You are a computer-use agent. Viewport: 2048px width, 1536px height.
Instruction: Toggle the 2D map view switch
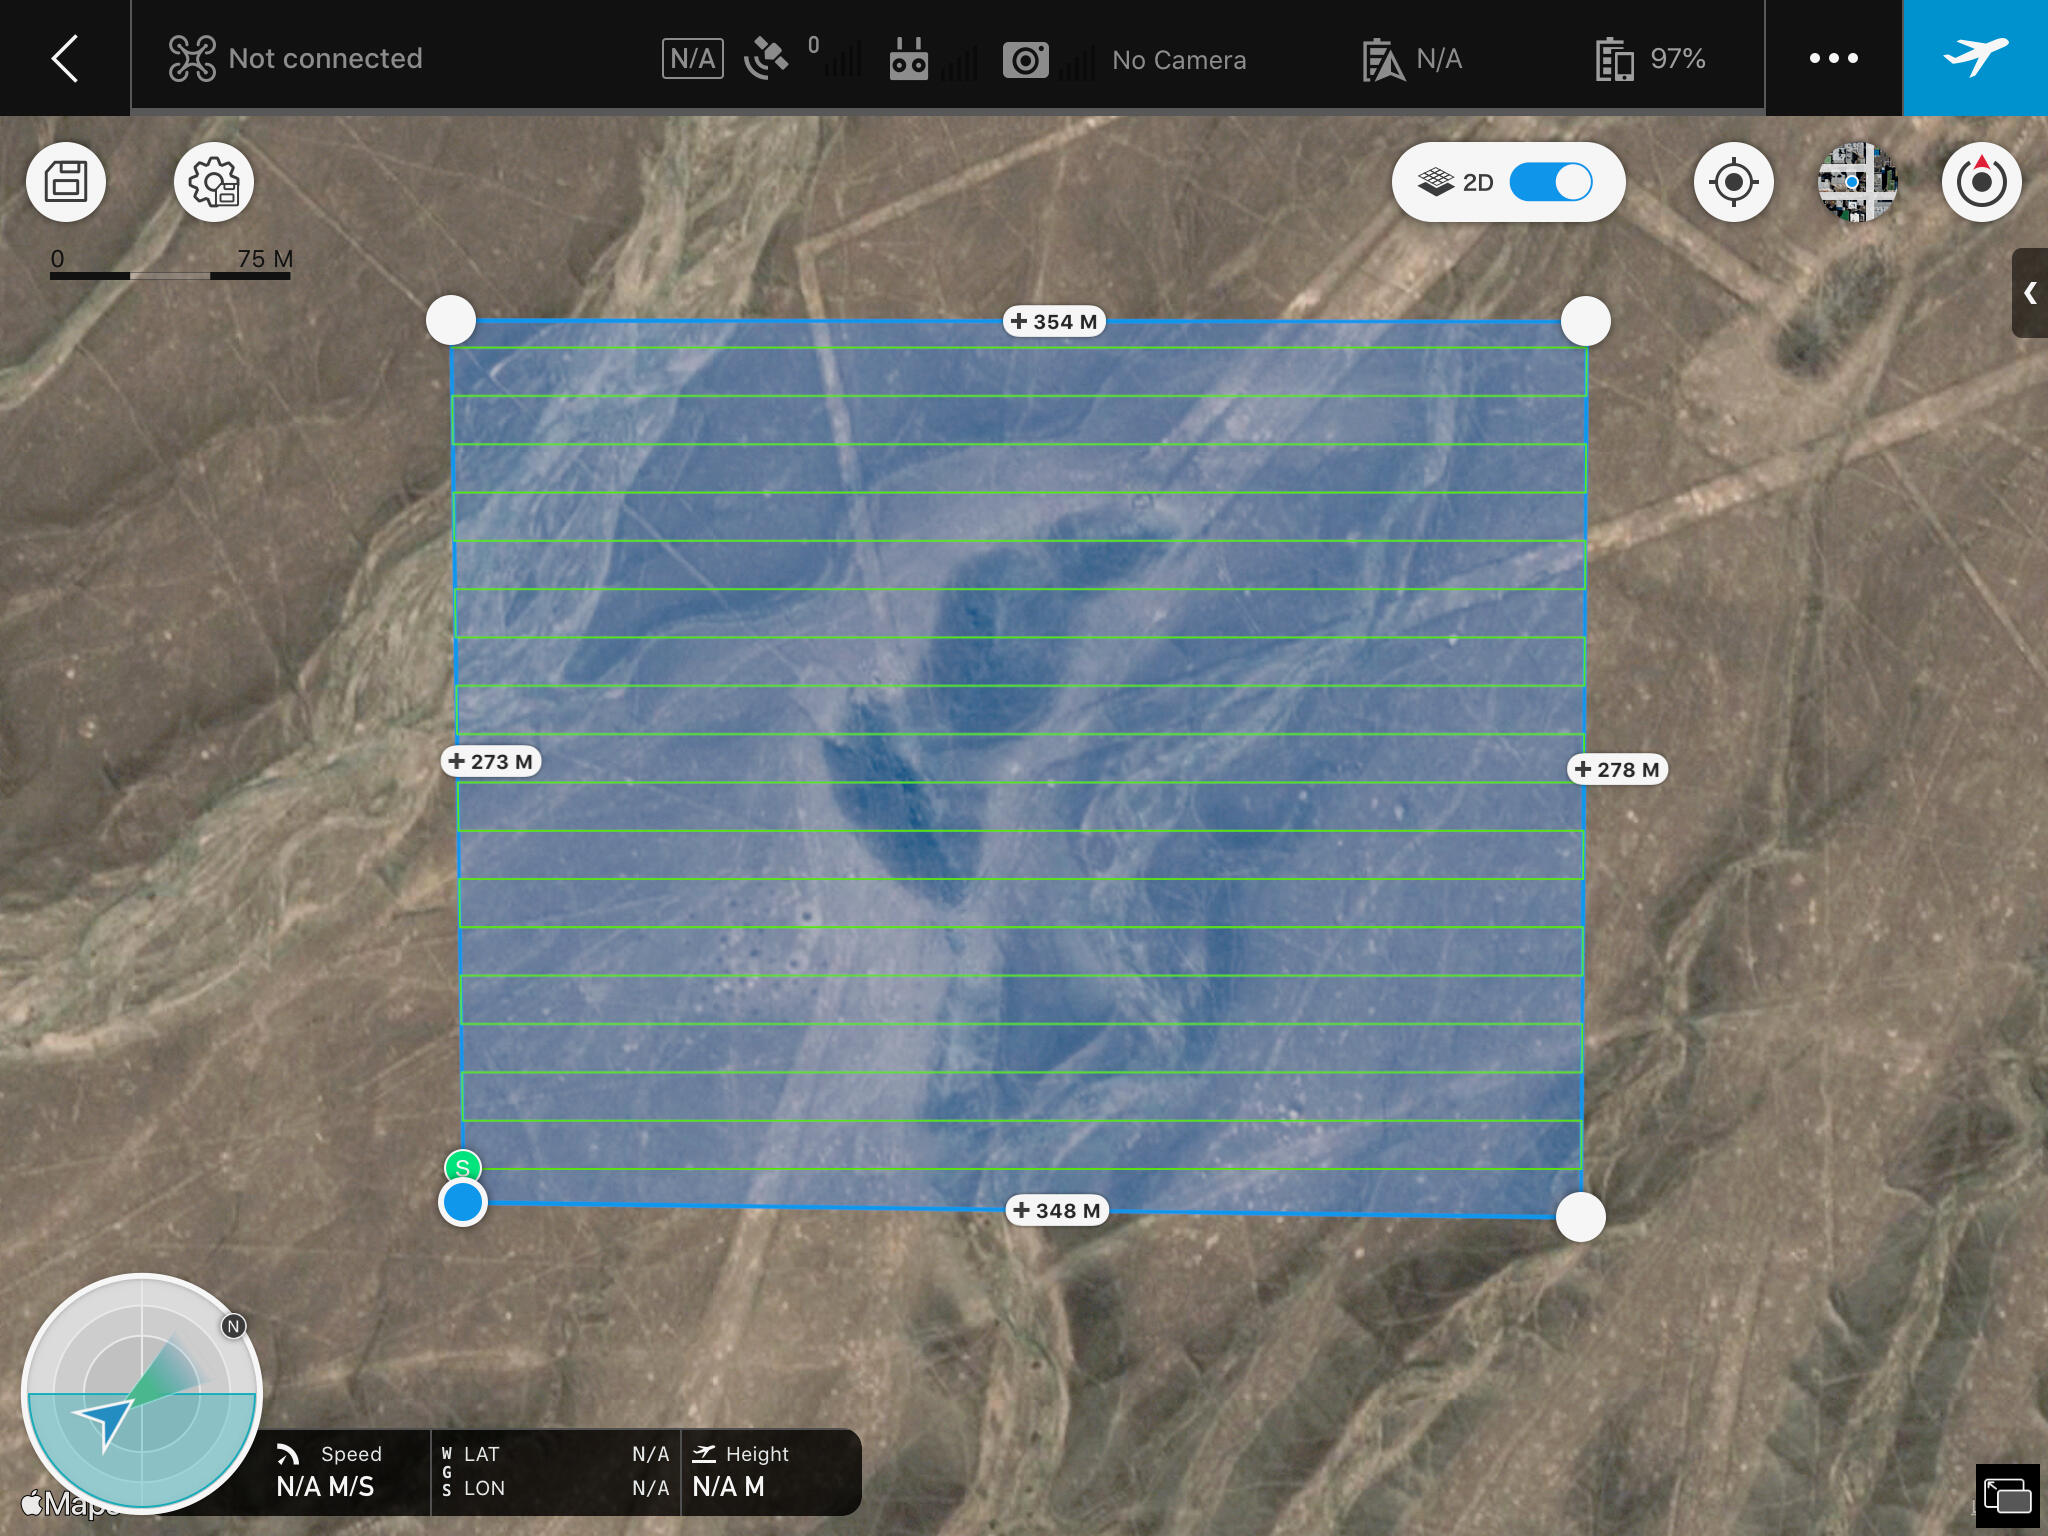click(1551, 181)
